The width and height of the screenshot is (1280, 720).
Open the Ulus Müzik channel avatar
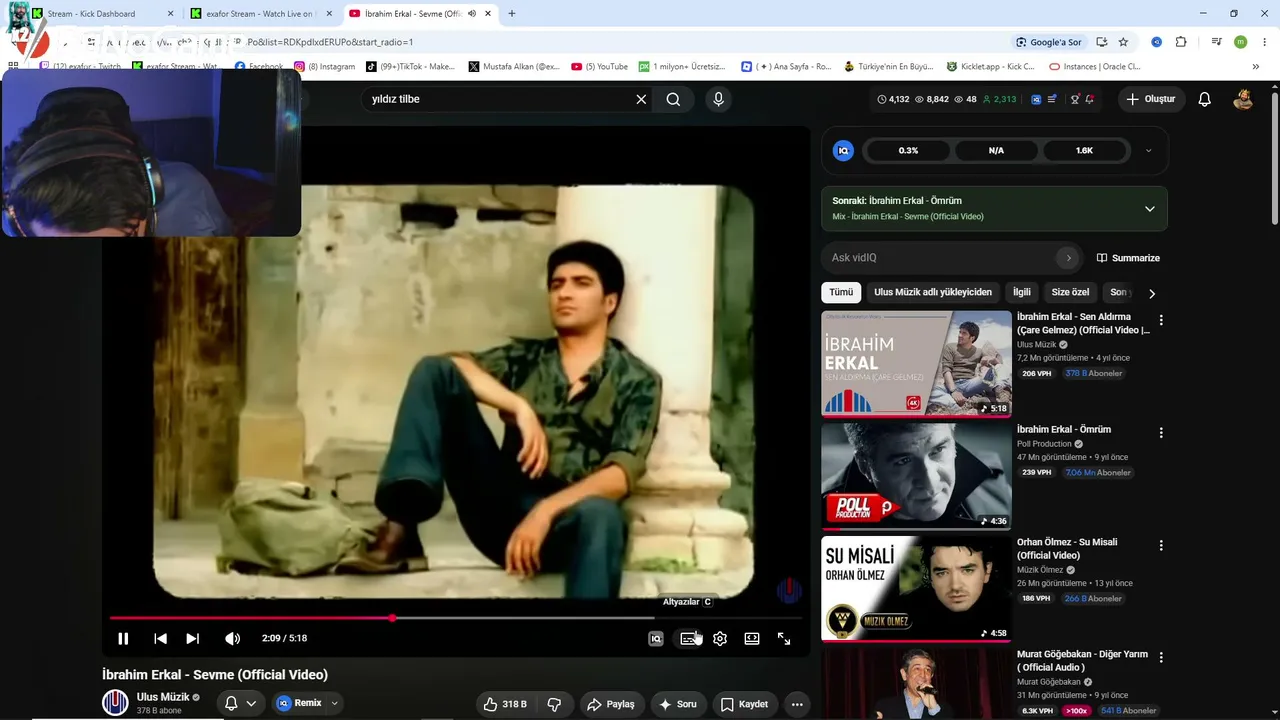click(115, 703)
